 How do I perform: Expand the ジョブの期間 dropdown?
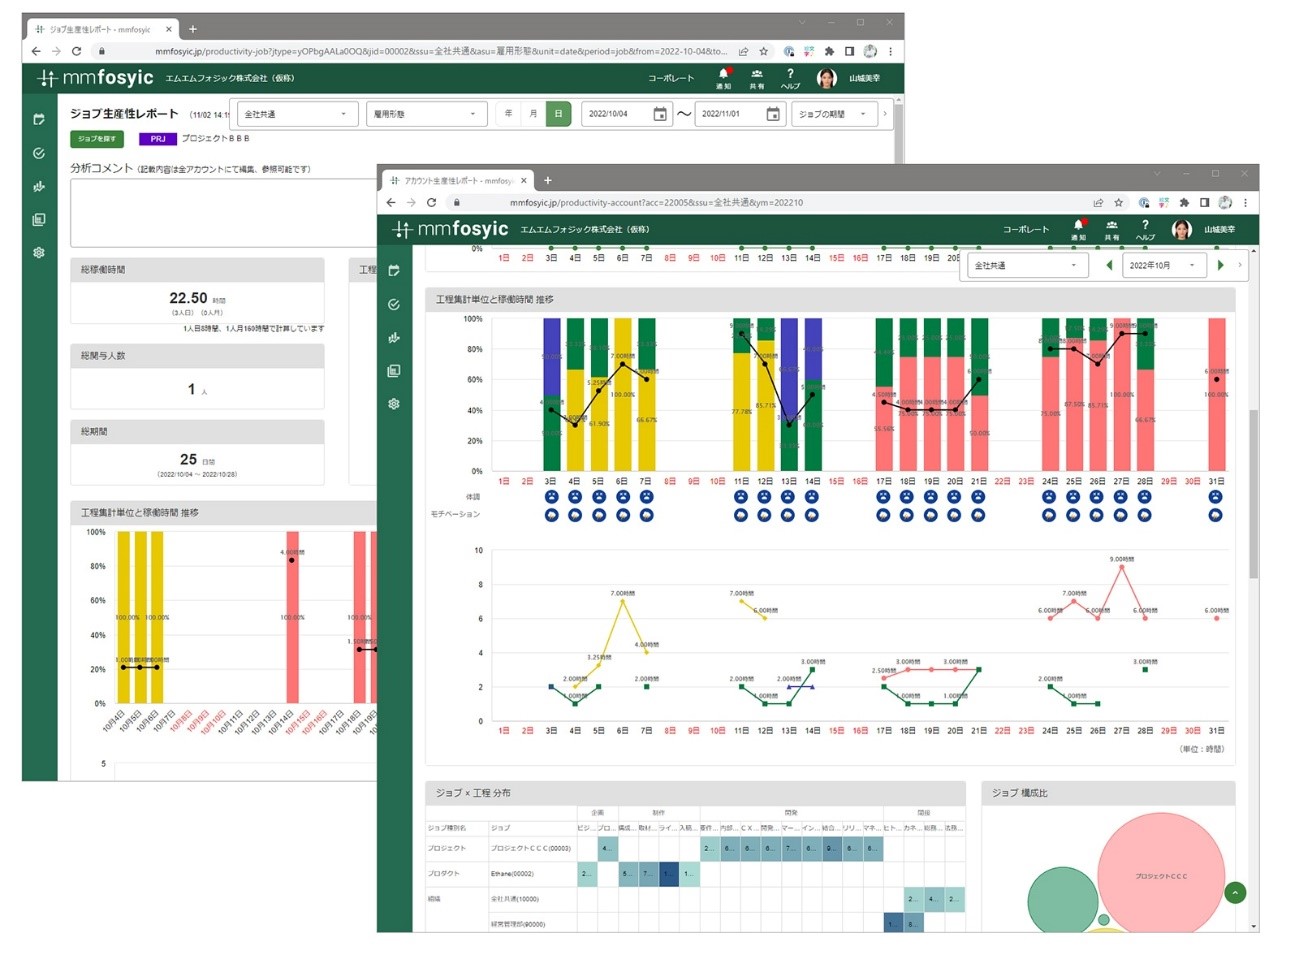tap(833, 114)
